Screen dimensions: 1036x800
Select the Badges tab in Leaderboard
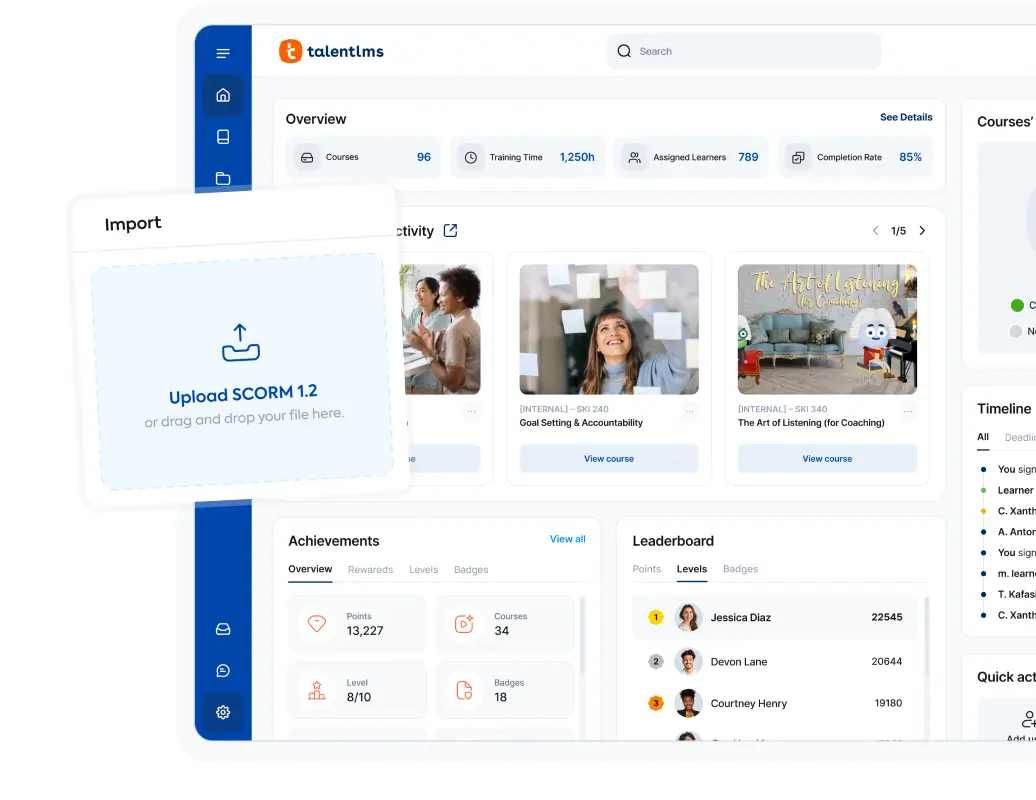(740, 569)
